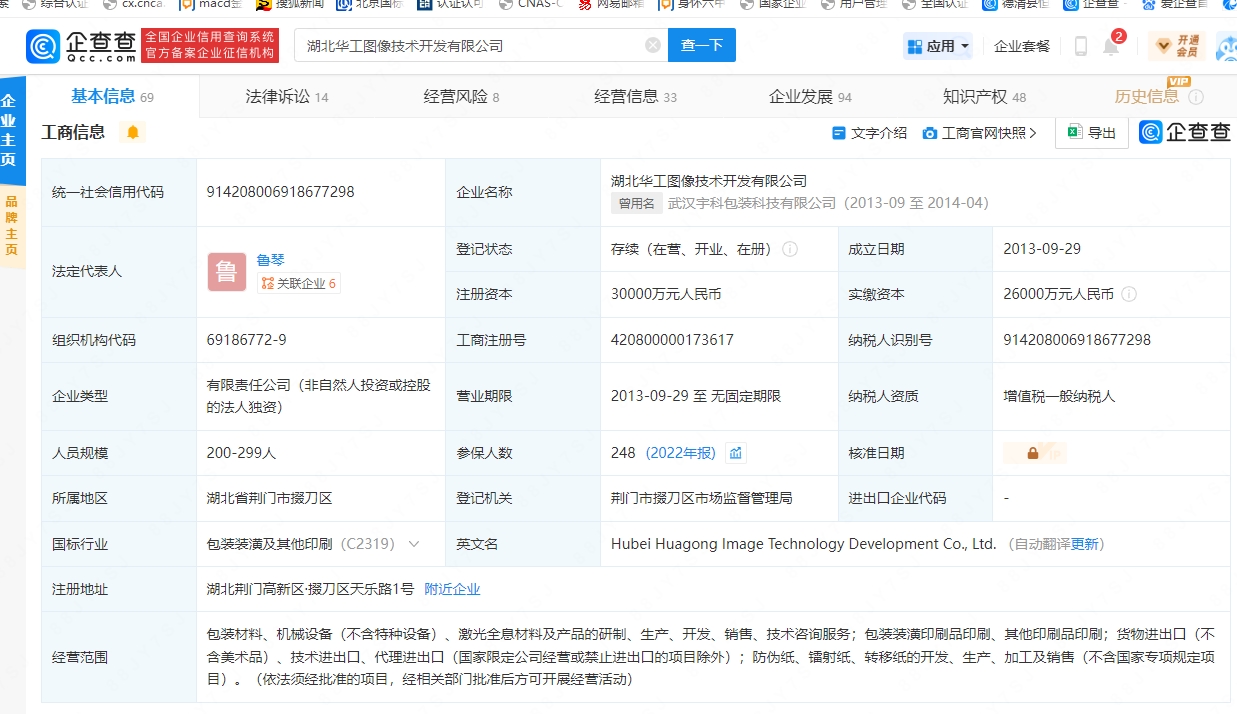The height and width of the screenshot is (714, 1237).
Task: Open the VIP 历史信息 tab
Action: click(1147, 96)
